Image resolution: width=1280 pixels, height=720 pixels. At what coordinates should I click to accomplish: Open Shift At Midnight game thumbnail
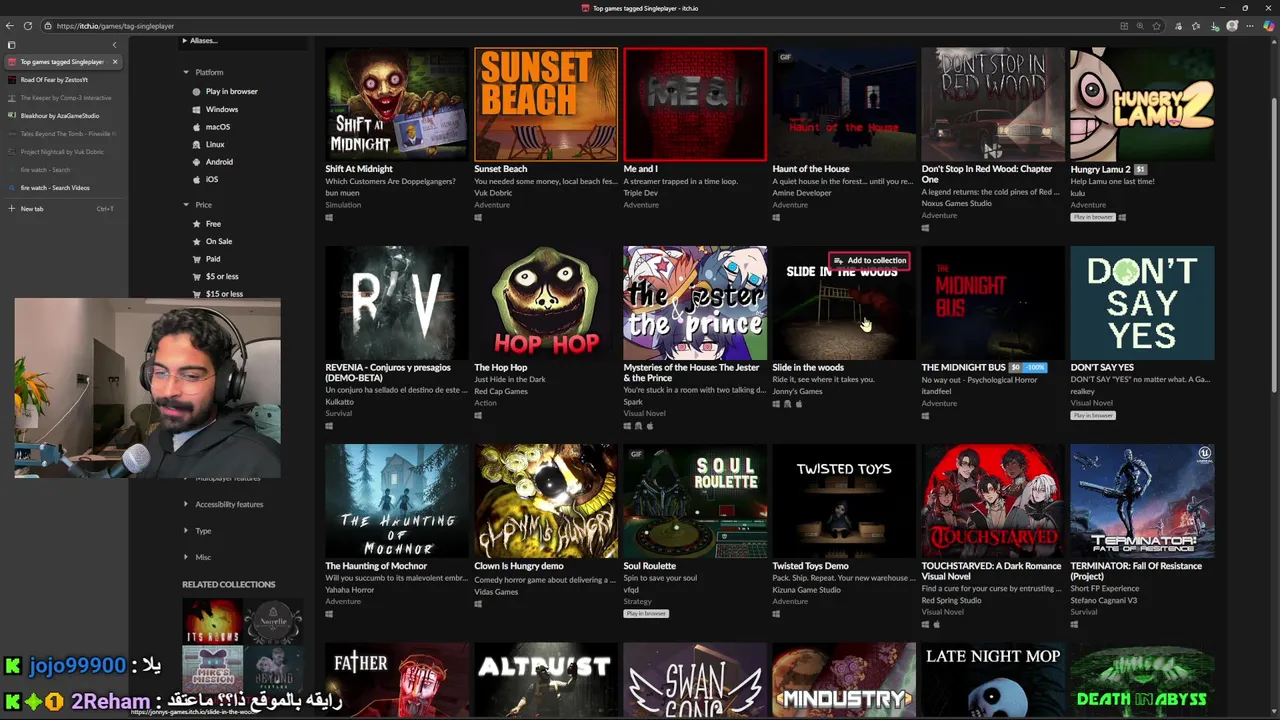397,104
